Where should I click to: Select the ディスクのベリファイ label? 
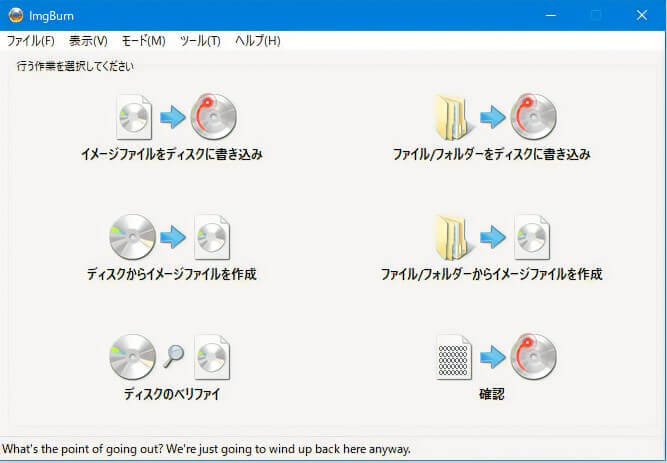172,394
